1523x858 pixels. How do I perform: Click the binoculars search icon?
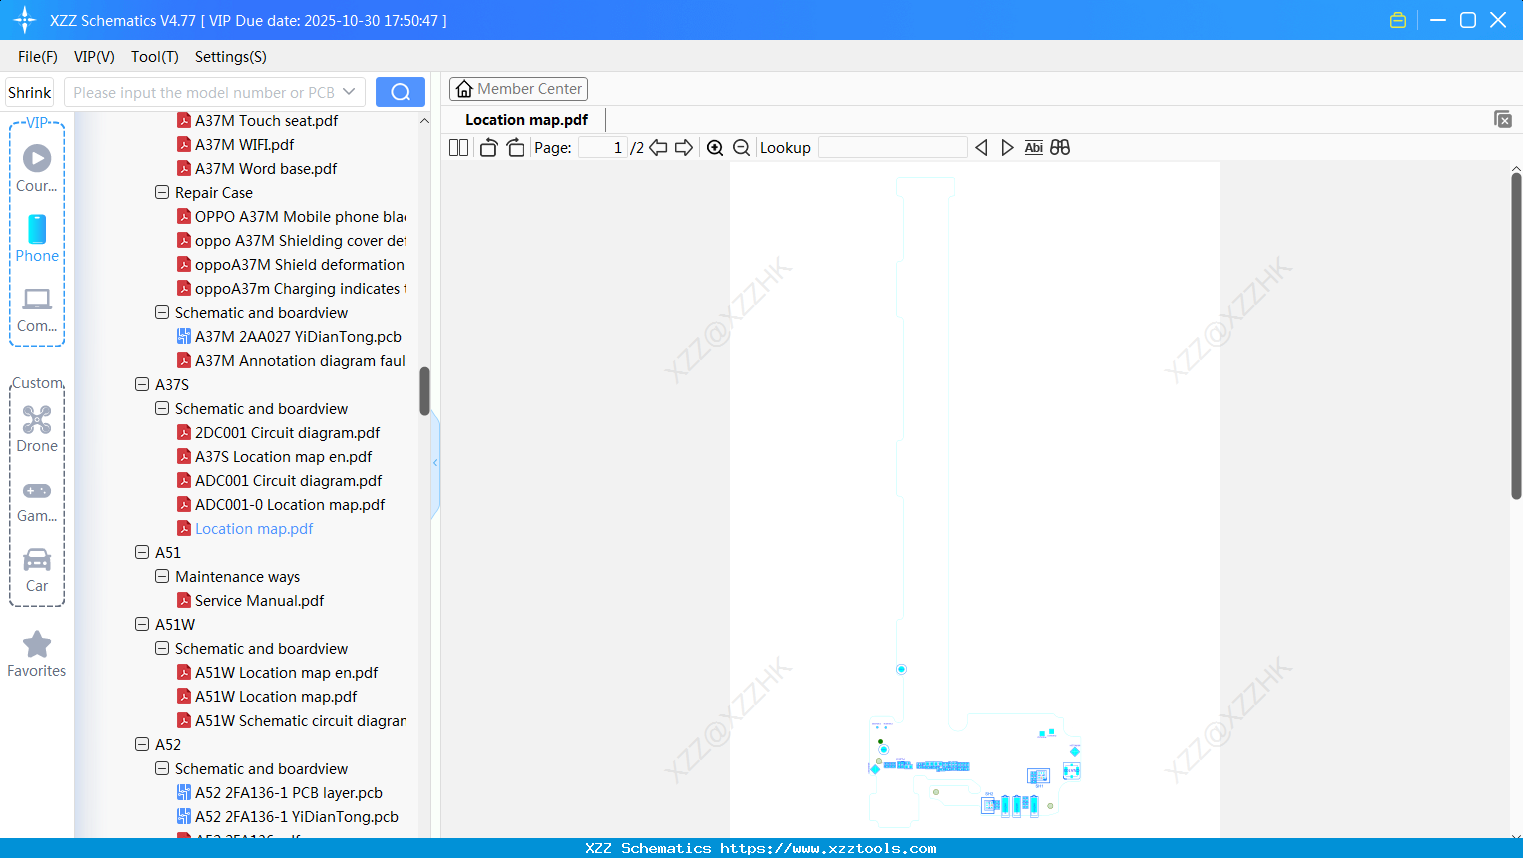click(x=1060, y=148)
